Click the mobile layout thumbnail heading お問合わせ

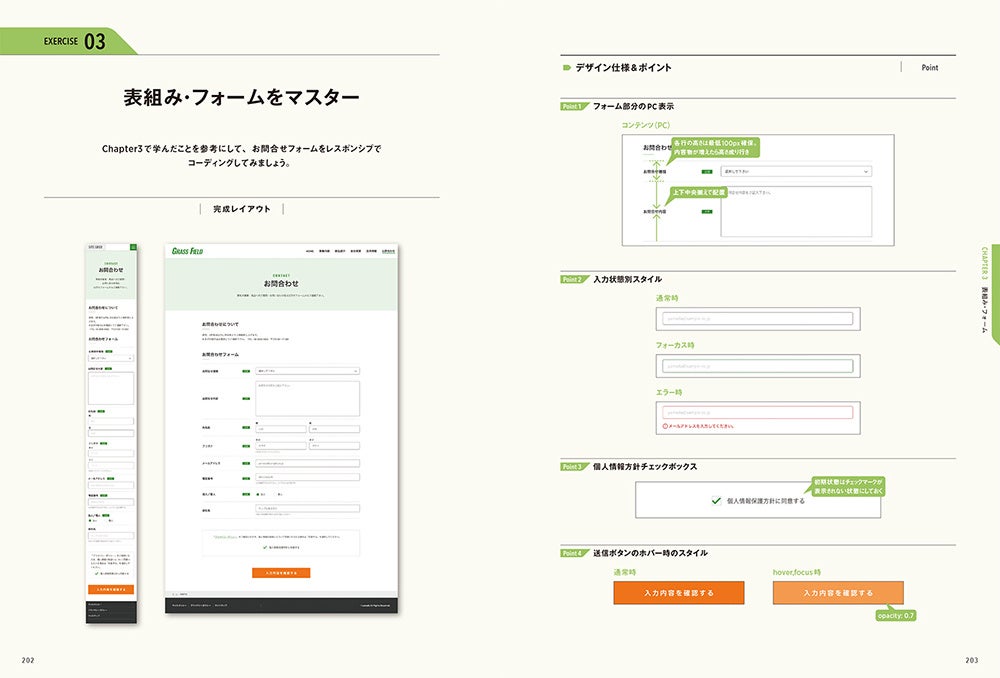(x=111, y=270)
